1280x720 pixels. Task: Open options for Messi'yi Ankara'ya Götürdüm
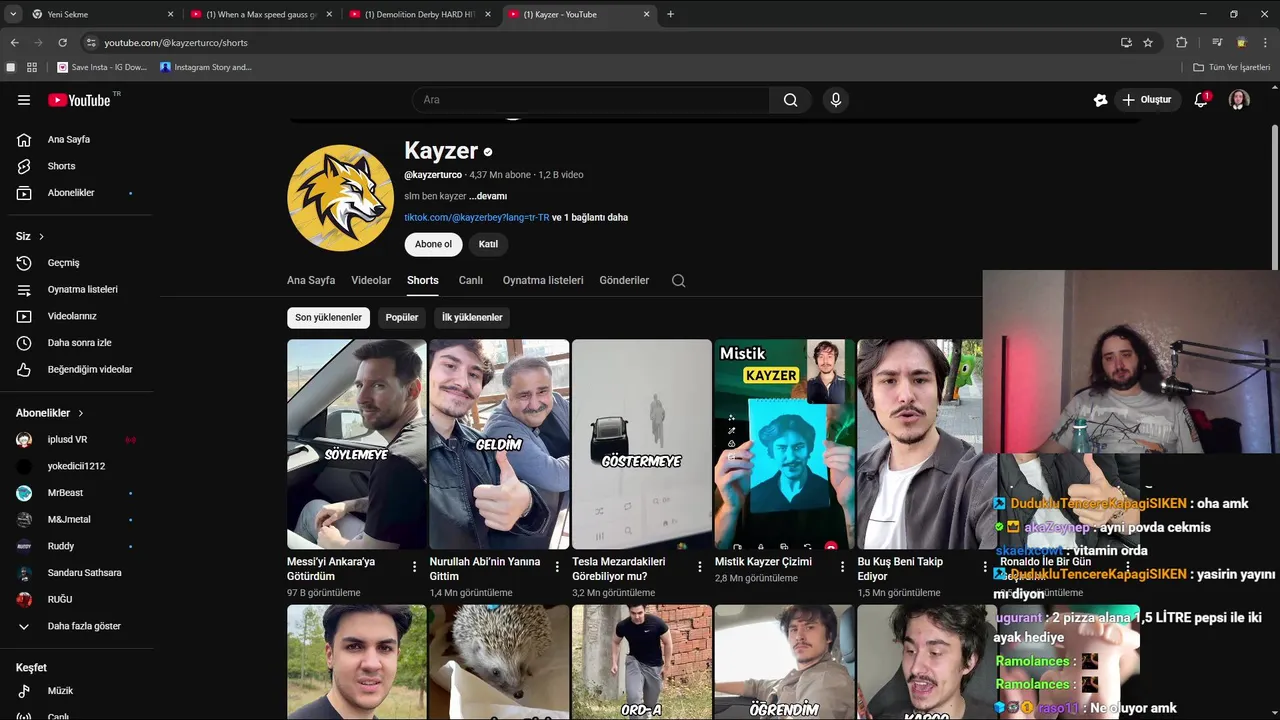(414, 567)
